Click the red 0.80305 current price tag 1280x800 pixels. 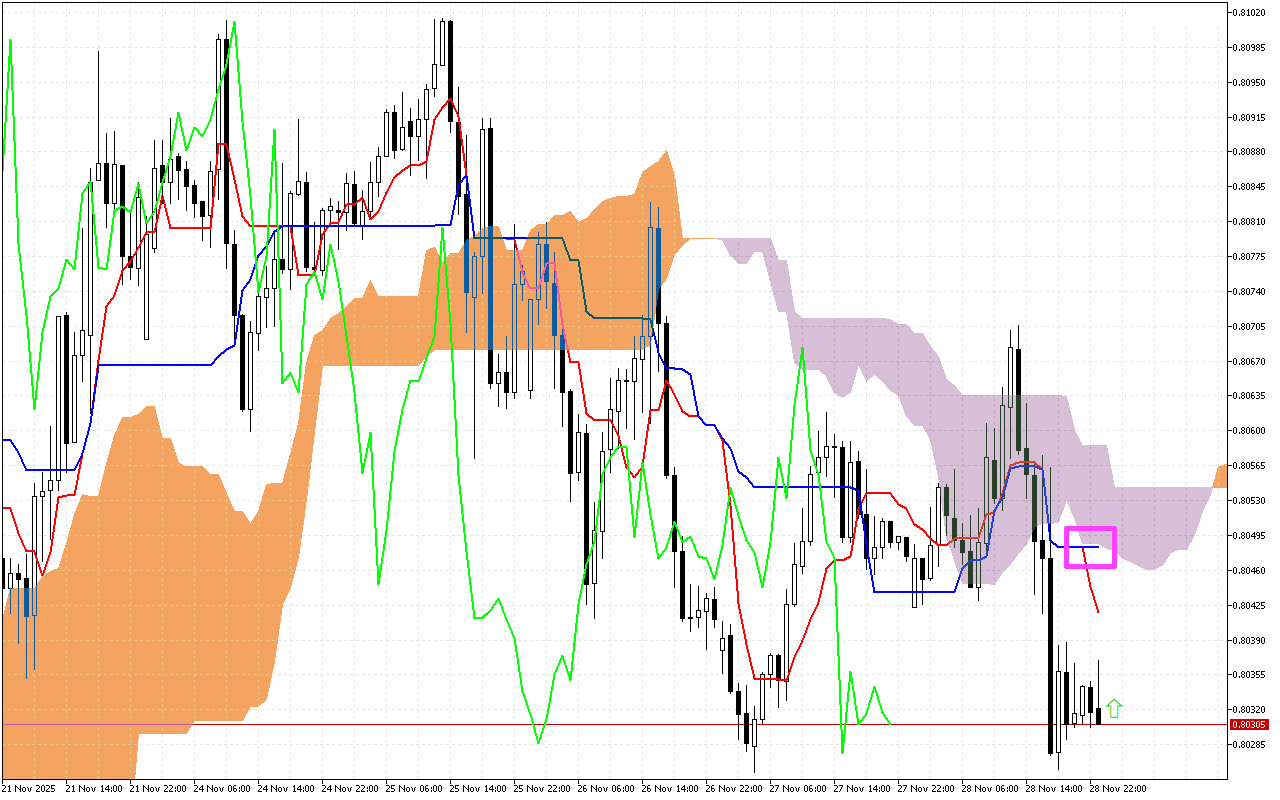point(1249,724)
